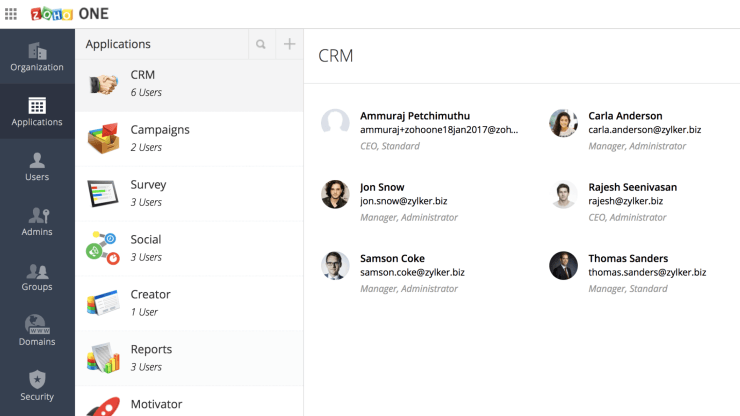Image resolution: width=740 pixels, height=416 pixels.
Task: Open Samson Coke's profile photo
Action: click(335, 265)
